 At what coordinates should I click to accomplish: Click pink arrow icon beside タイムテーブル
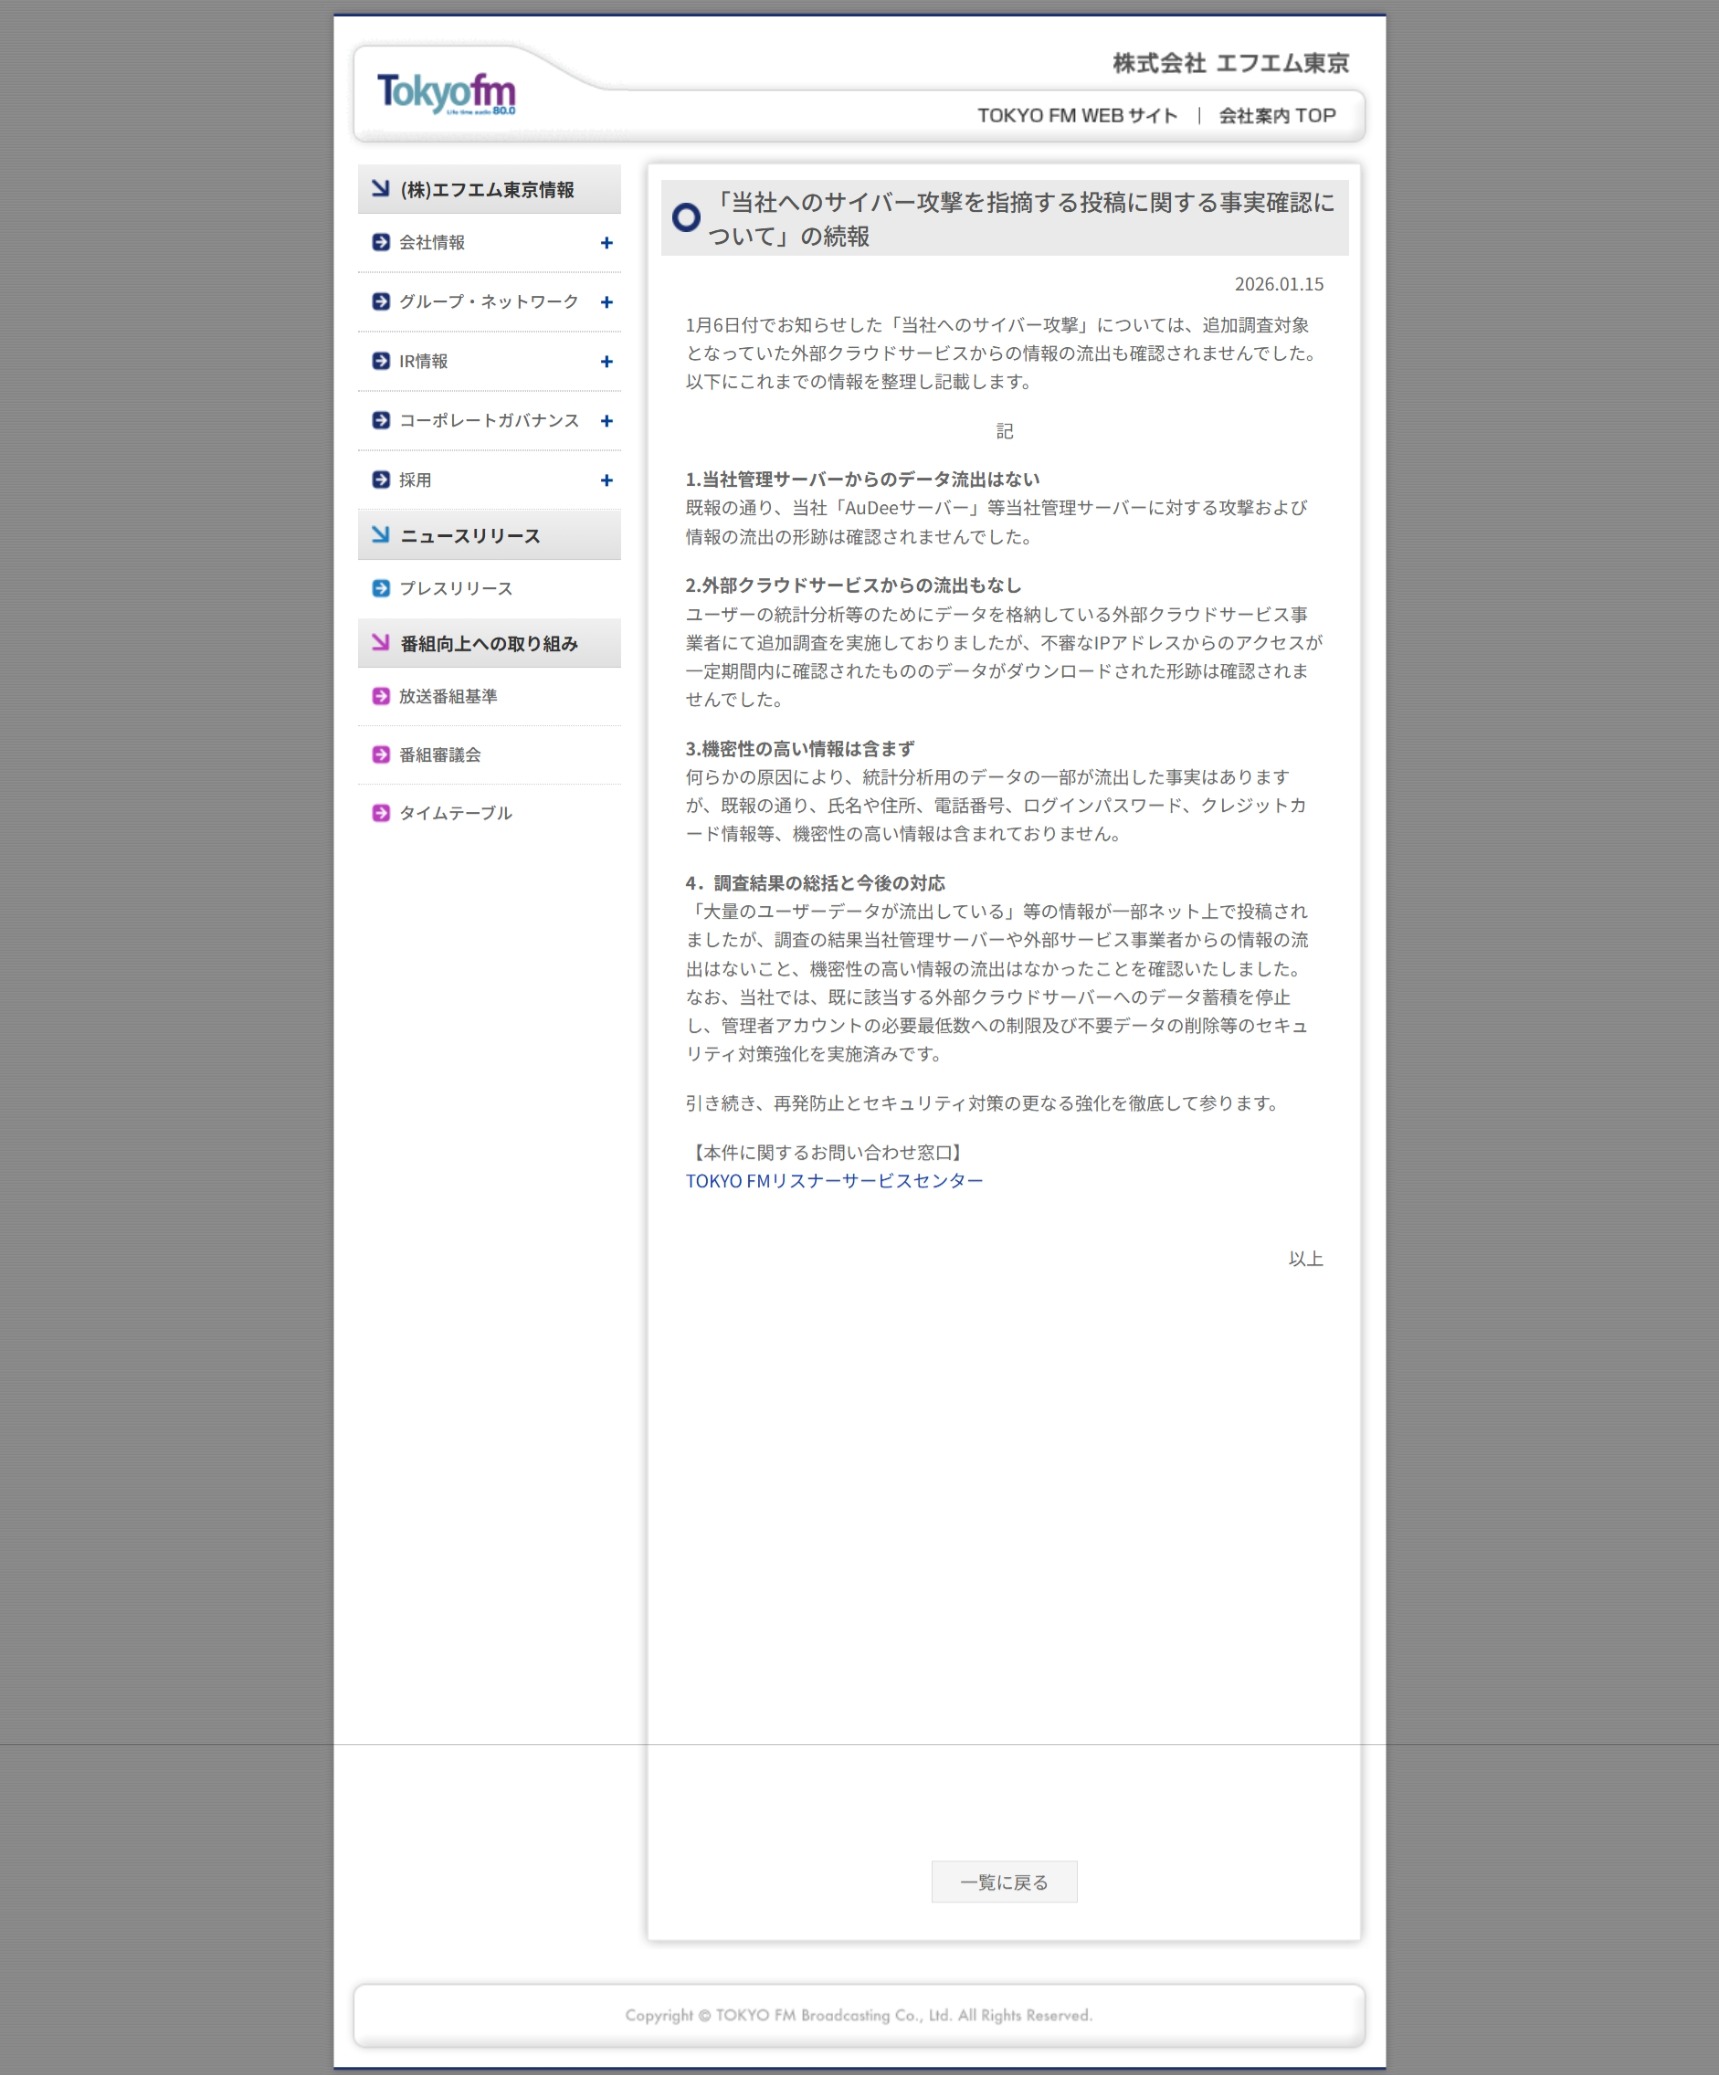pos(381,813)
